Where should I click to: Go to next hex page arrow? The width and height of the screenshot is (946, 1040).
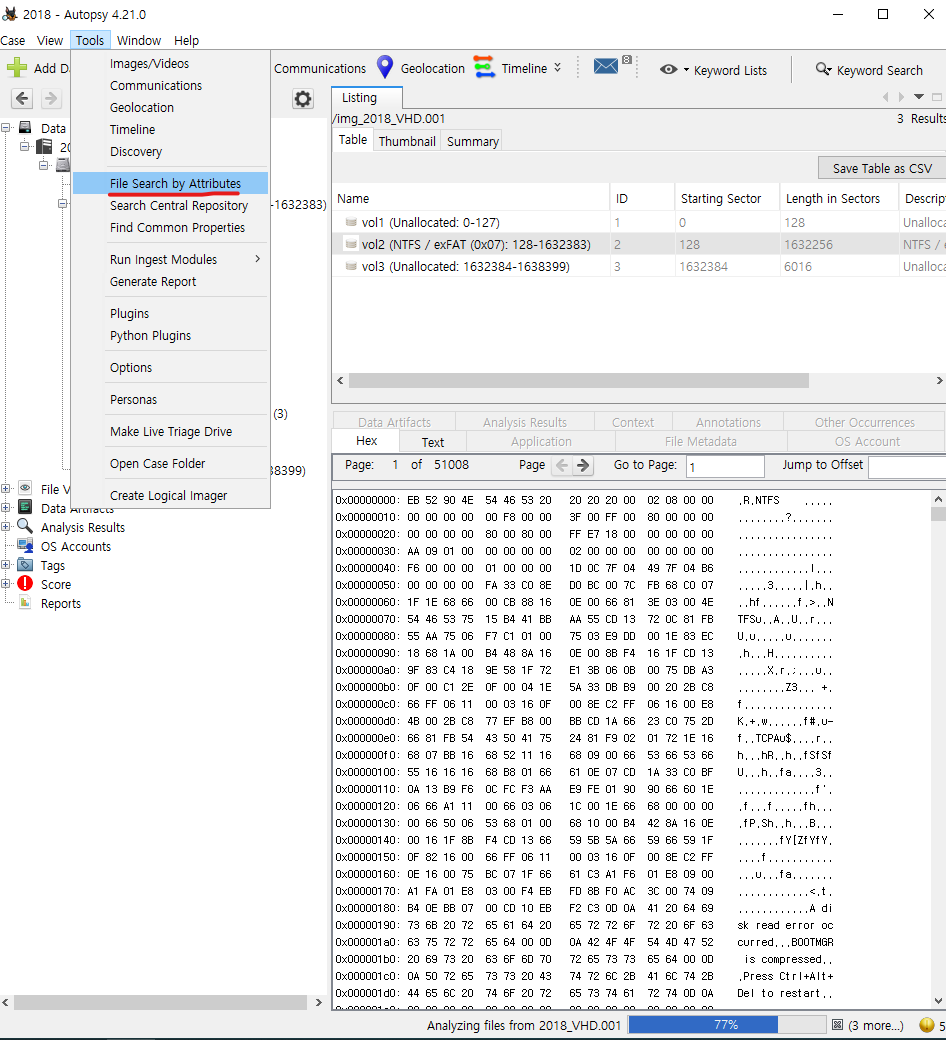click(583, 466)
